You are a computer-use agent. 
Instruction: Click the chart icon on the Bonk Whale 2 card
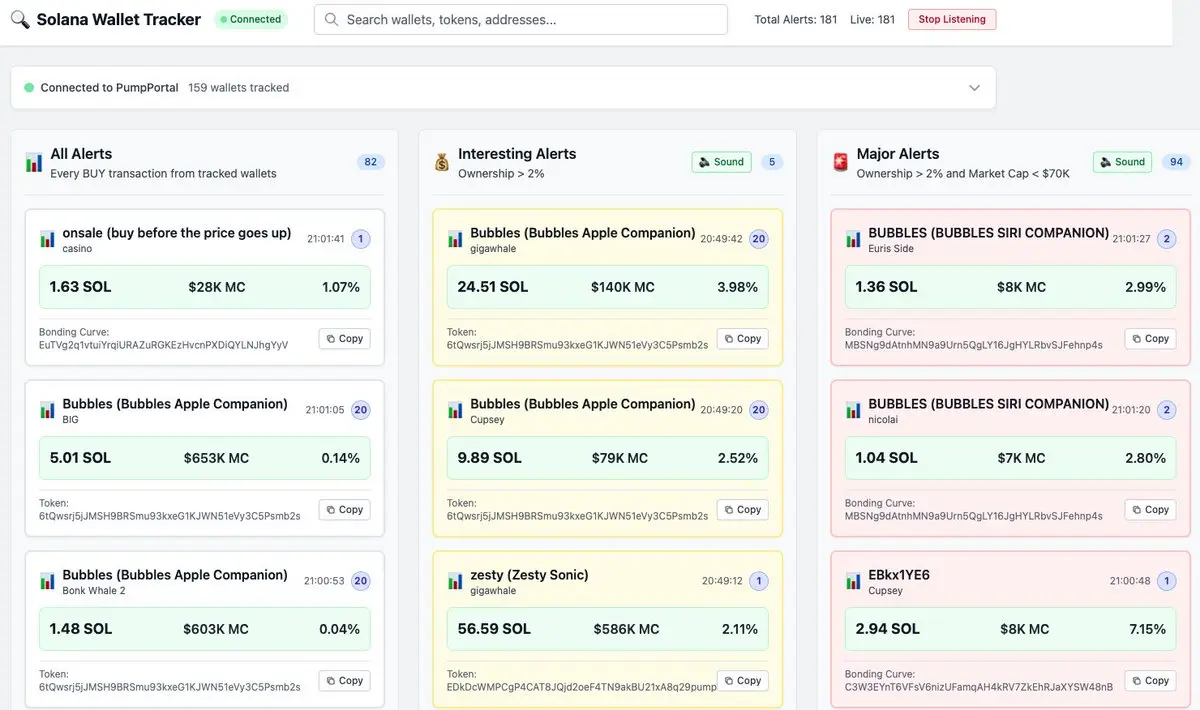point(47,581)
